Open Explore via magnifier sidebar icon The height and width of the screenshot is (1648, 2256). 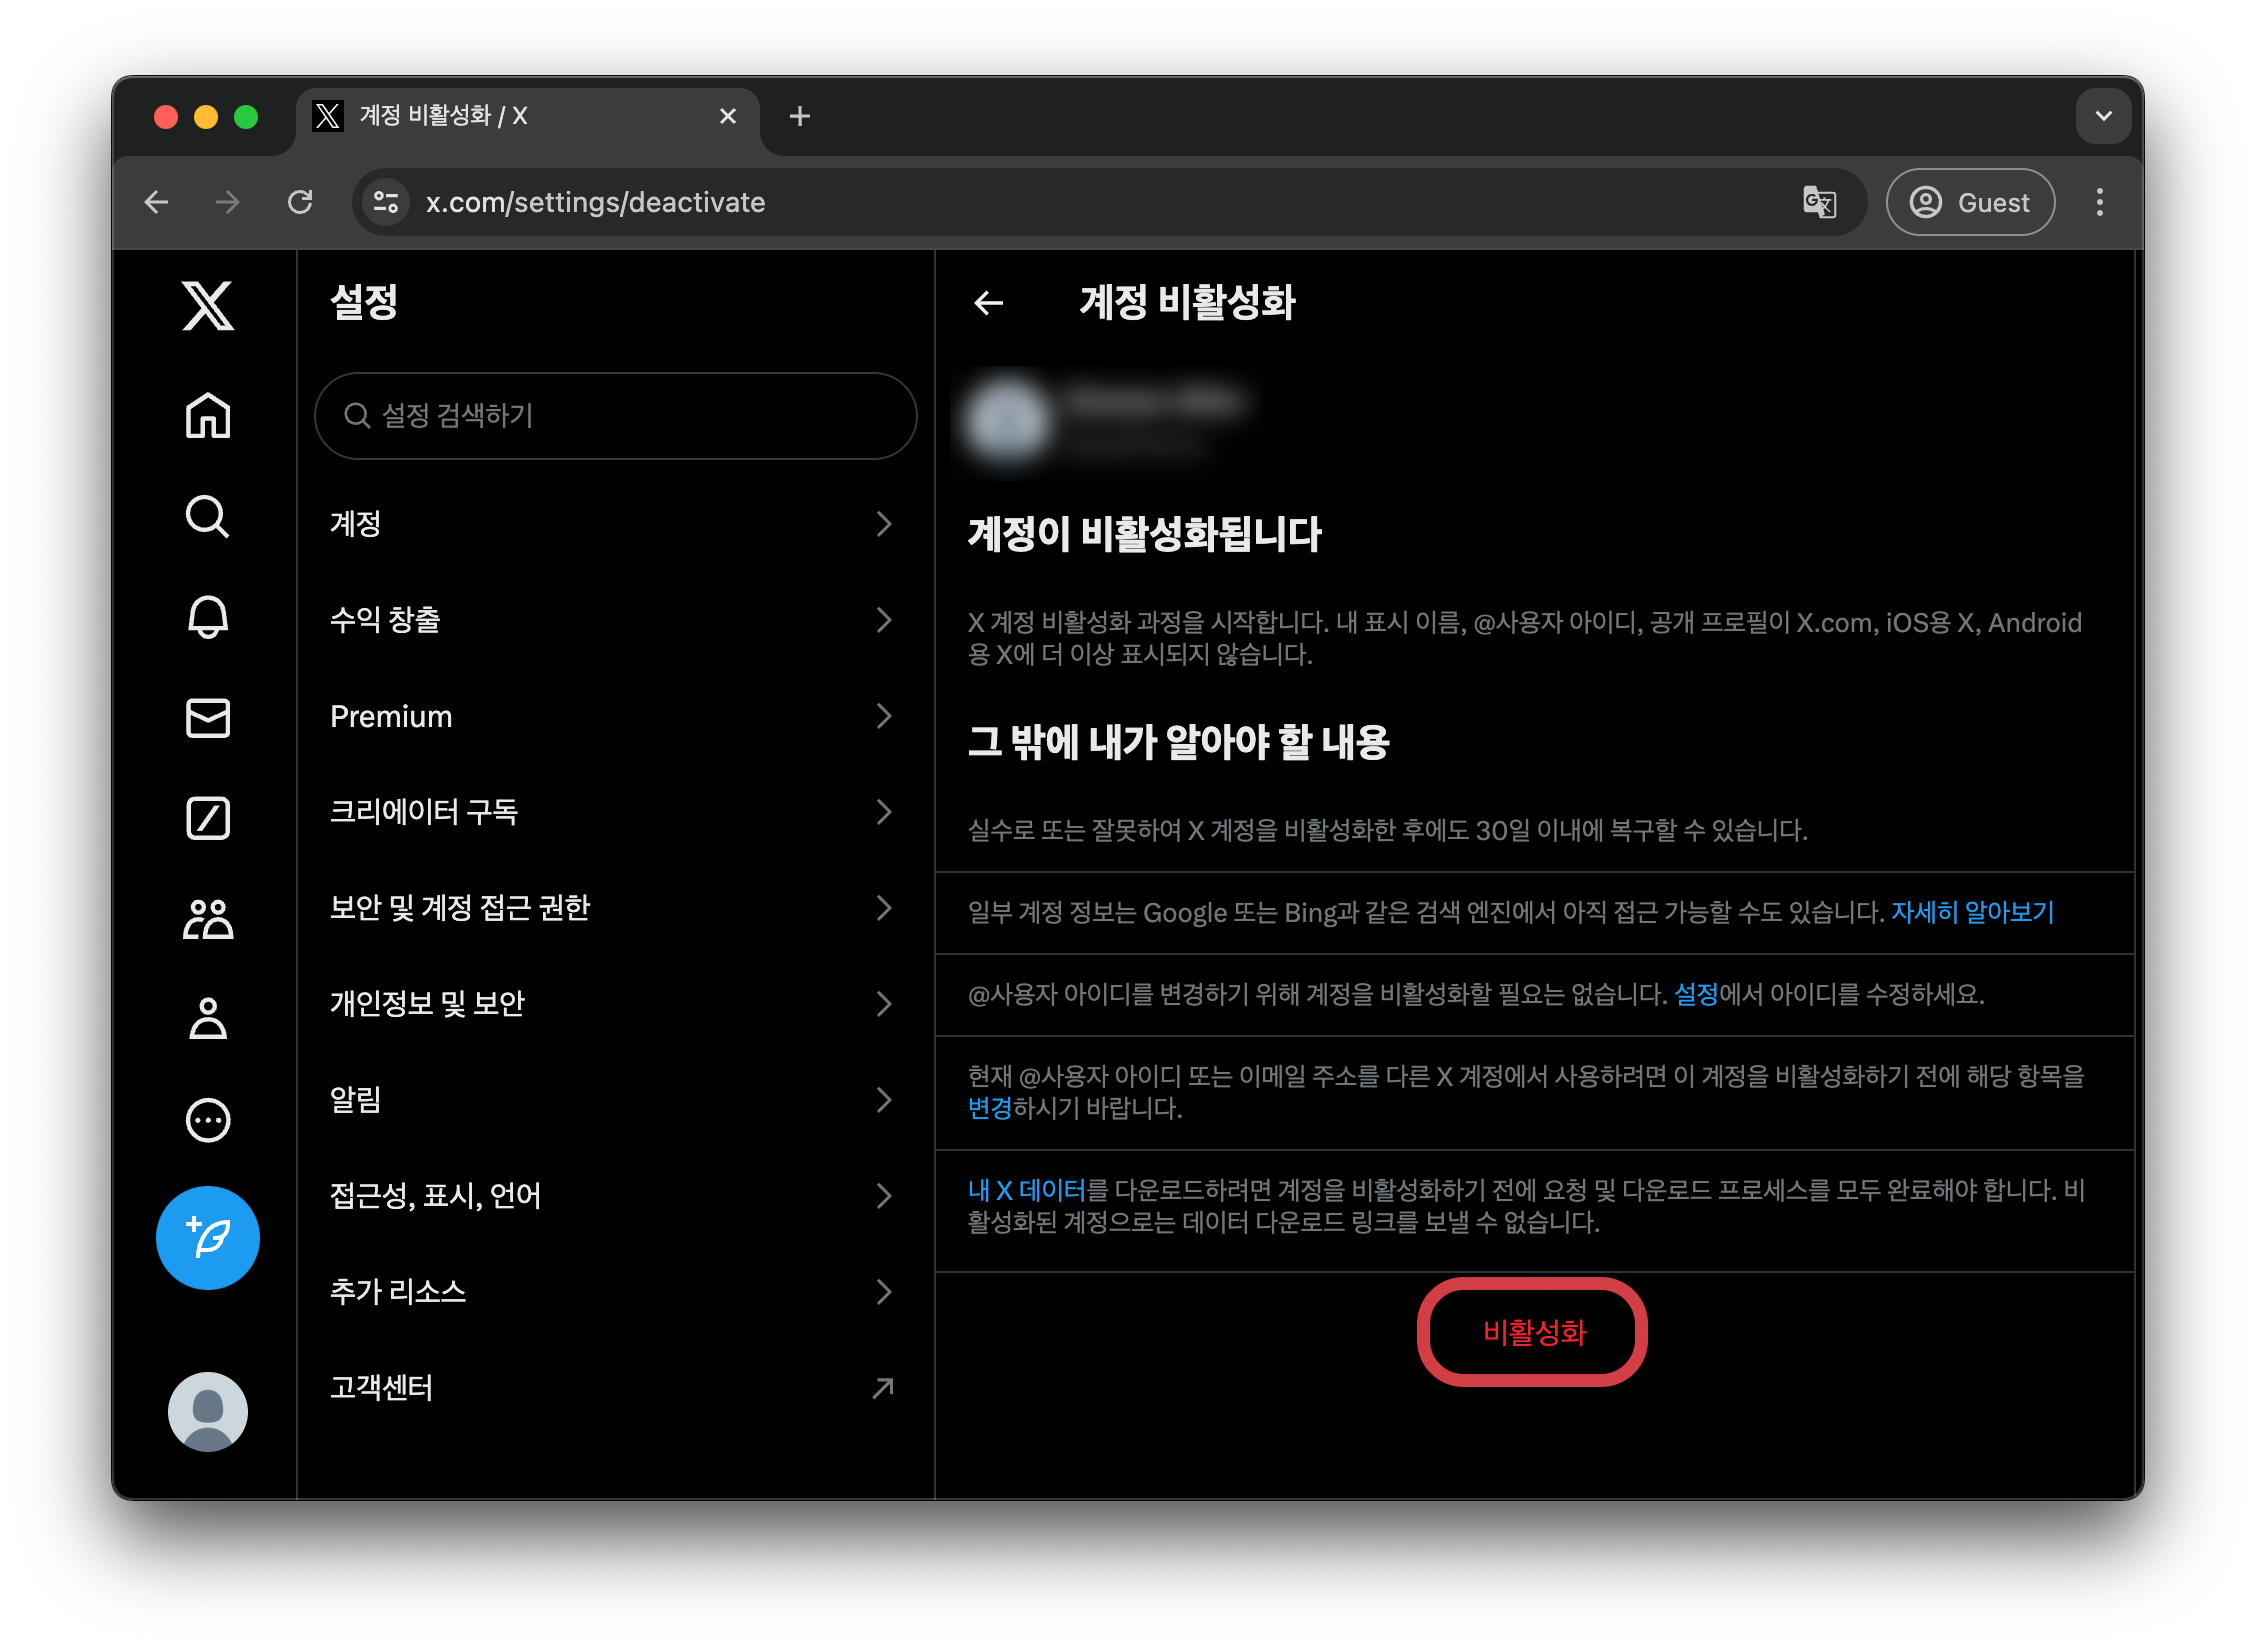tap(208, 516)
